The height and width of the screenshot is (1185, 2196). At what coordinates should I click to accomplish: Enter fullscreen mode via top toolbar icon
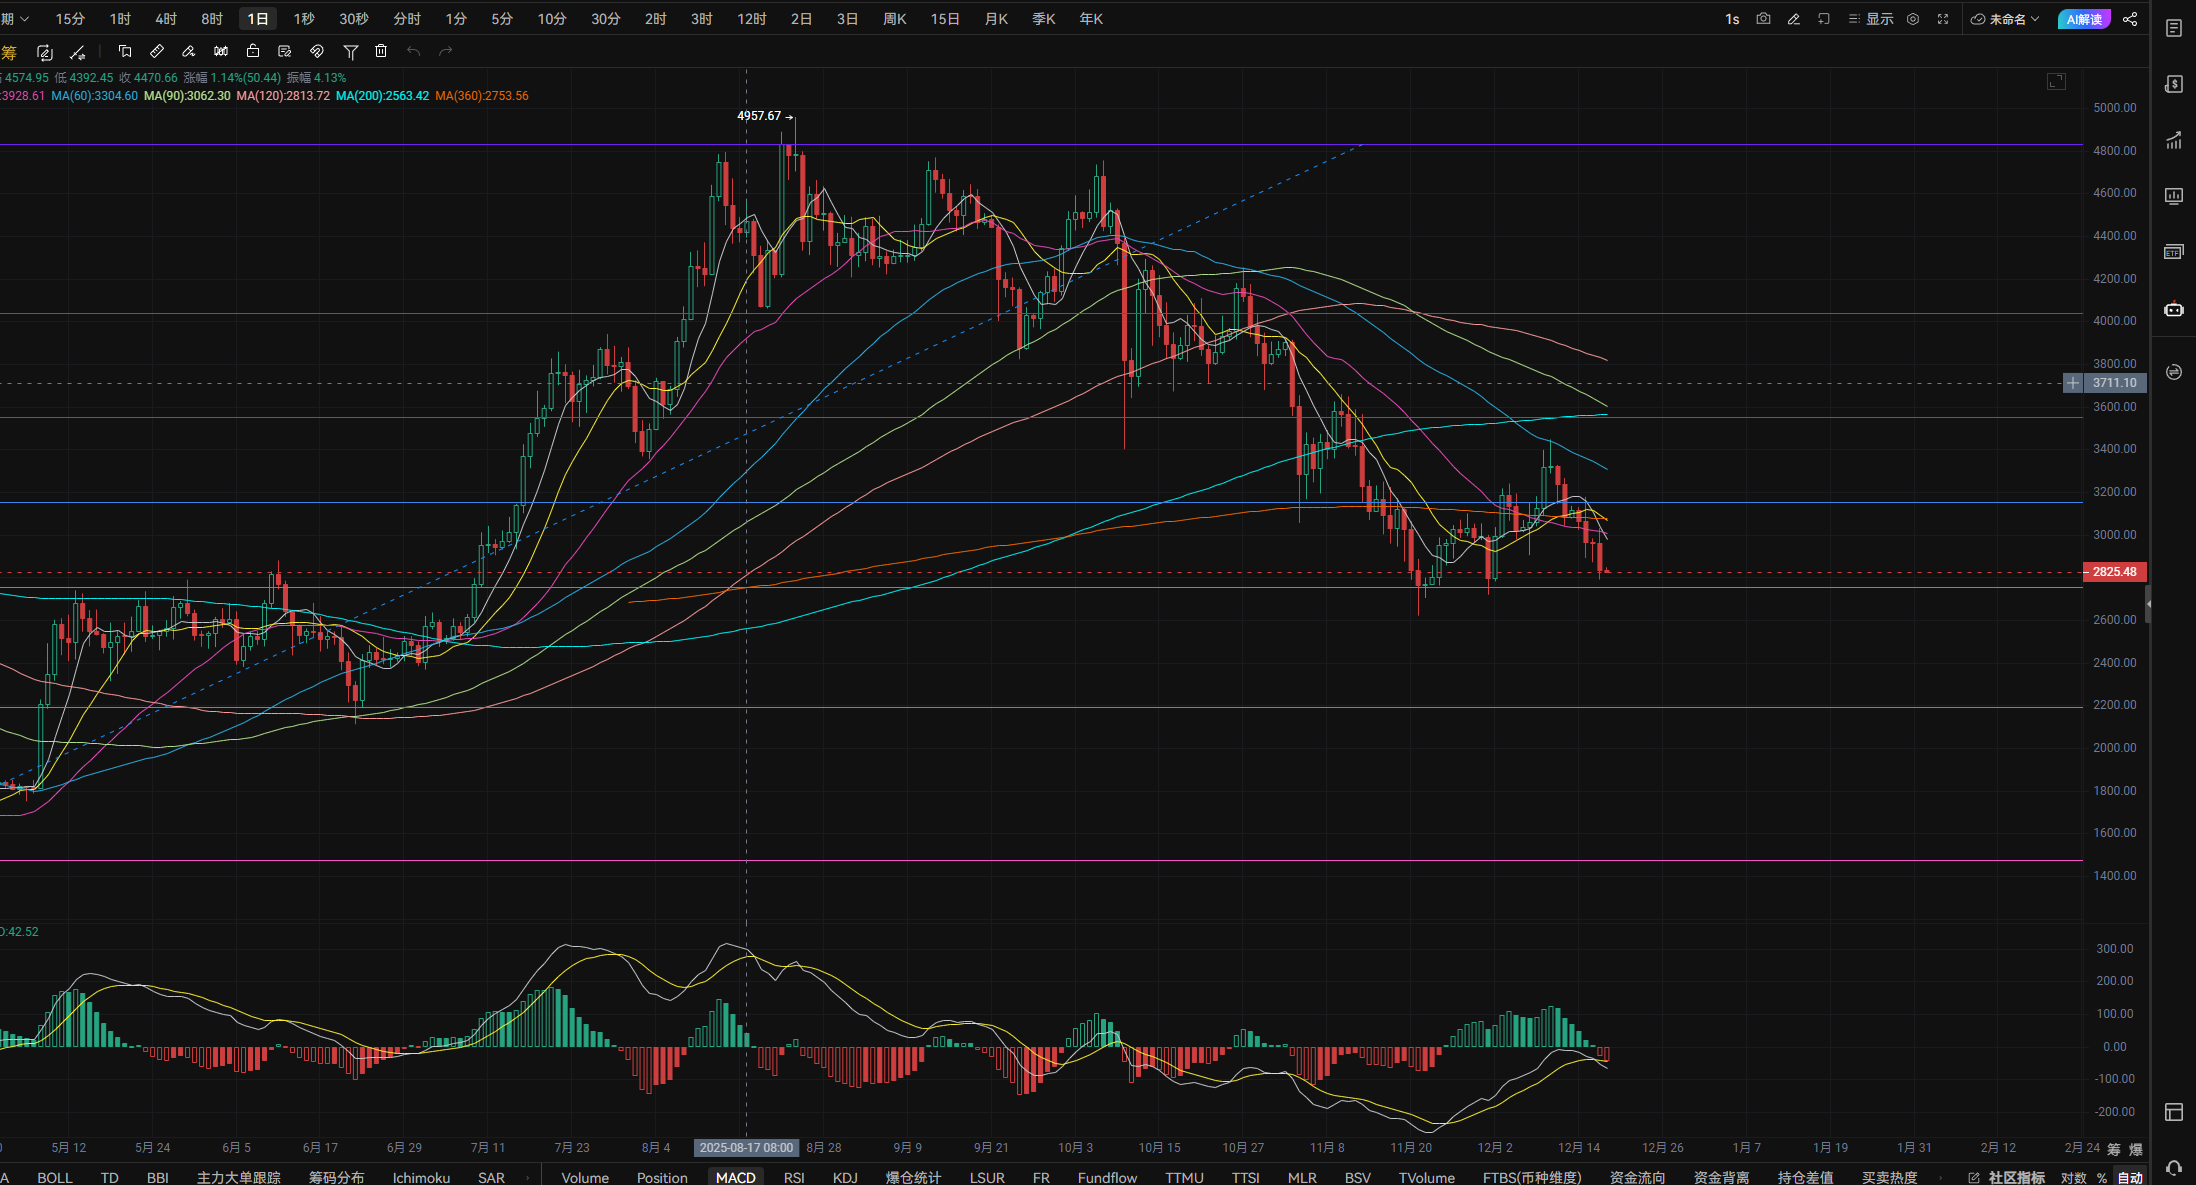point(1943,19)
